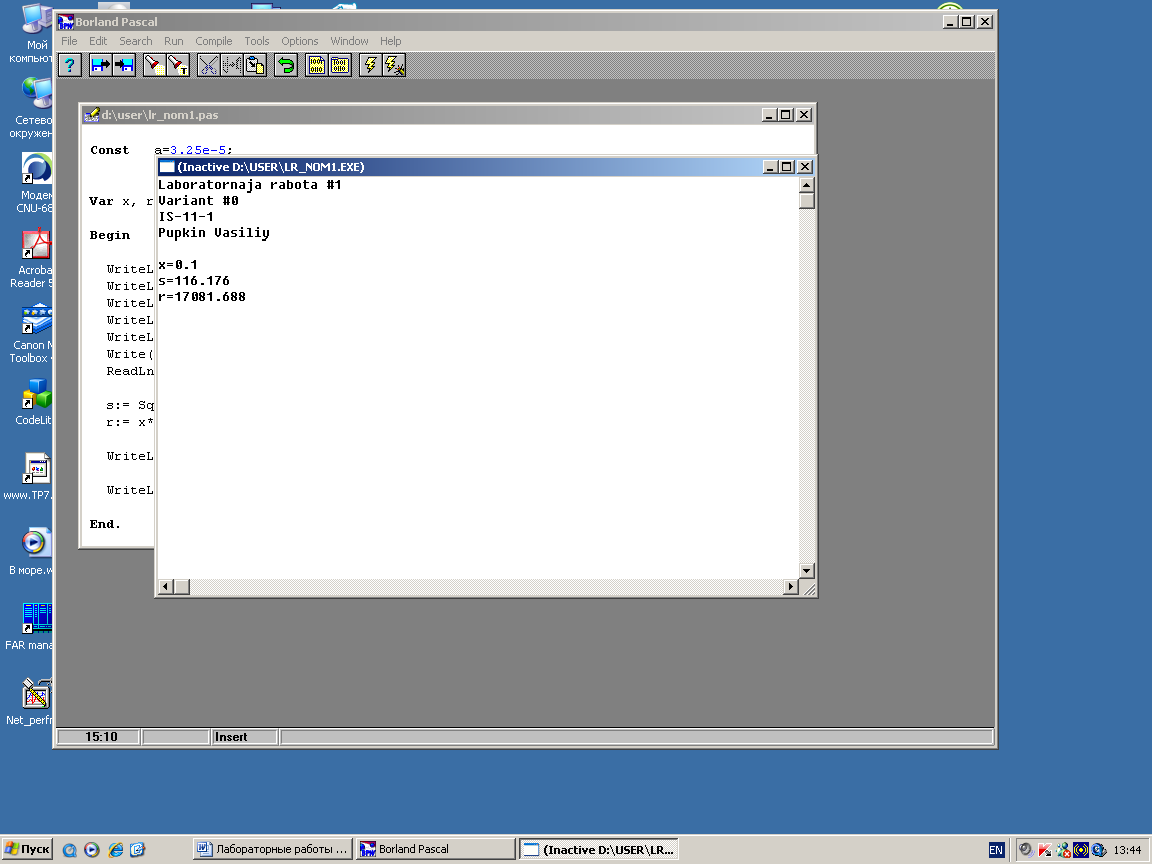Switch to Borland Pascal taskbar button

436,849
